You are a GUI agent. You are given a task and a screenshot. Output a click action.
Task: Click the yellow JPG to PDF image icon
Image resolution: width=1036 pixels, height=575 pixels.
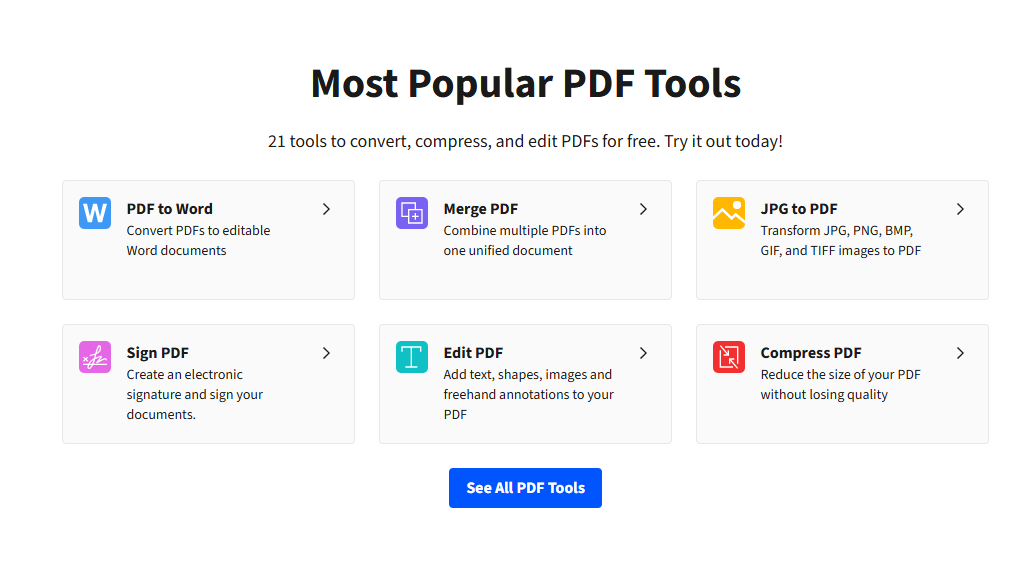point(729,213)
